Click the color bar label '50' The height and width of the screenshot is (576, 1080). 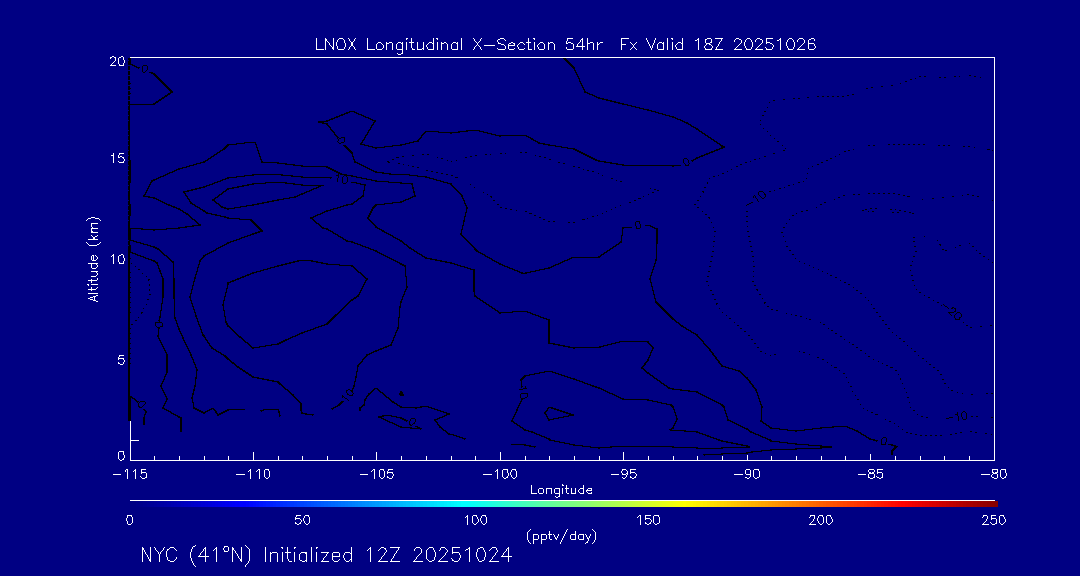(x=302, y=520)
